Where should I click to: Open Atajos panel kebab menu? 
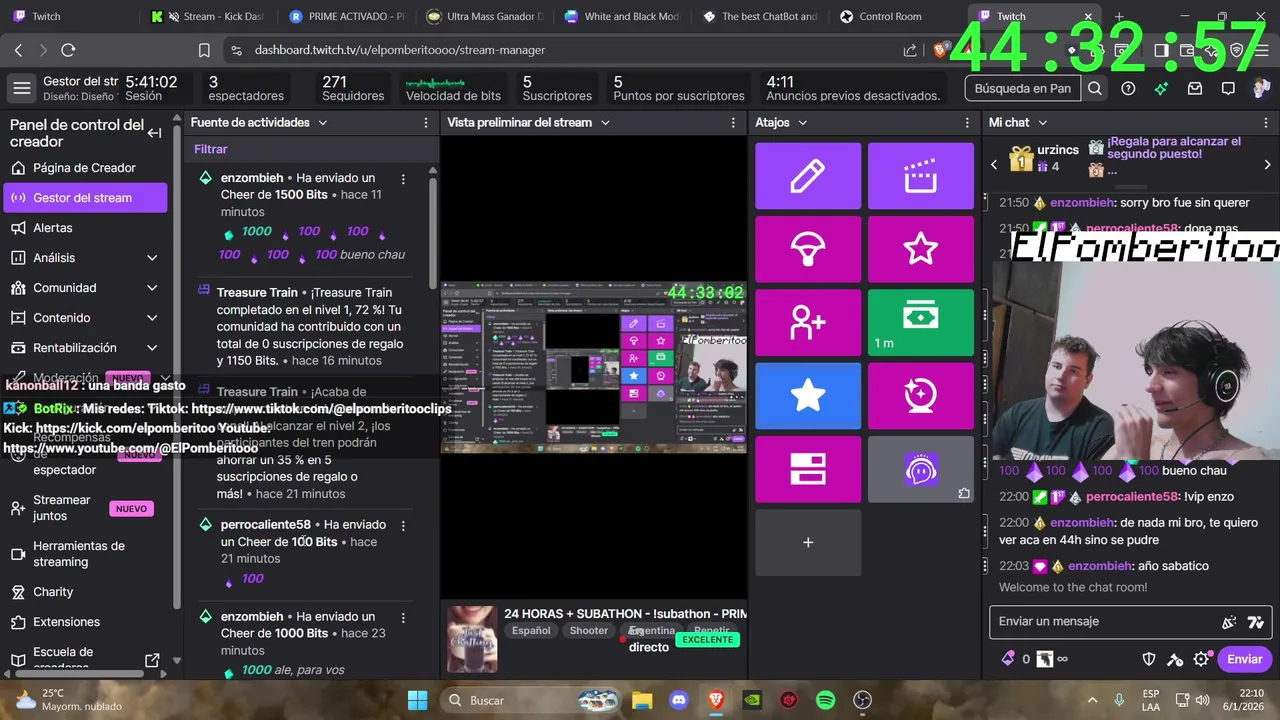(967, 122)
